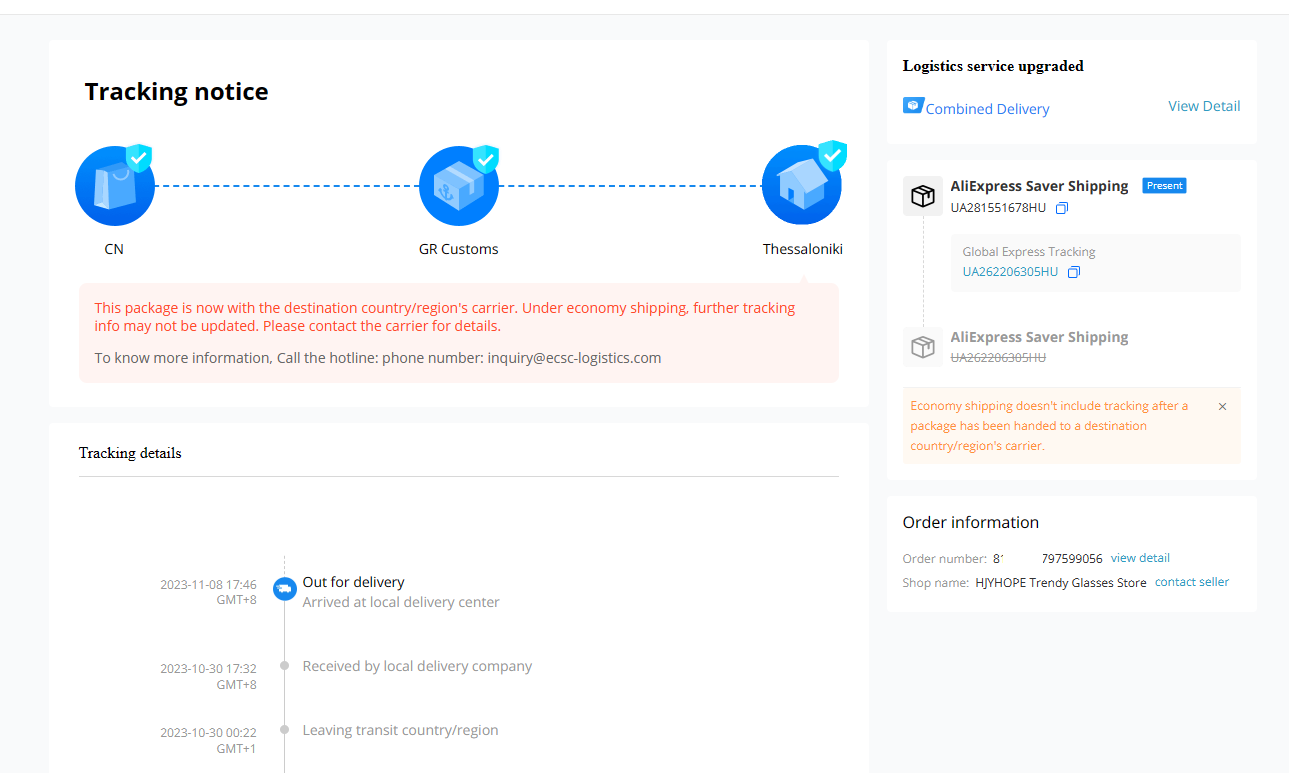This screenshot has width=1289, height=773.
Task: Click the active AliExpress Saver Shipping package icon
Action: 923,196
